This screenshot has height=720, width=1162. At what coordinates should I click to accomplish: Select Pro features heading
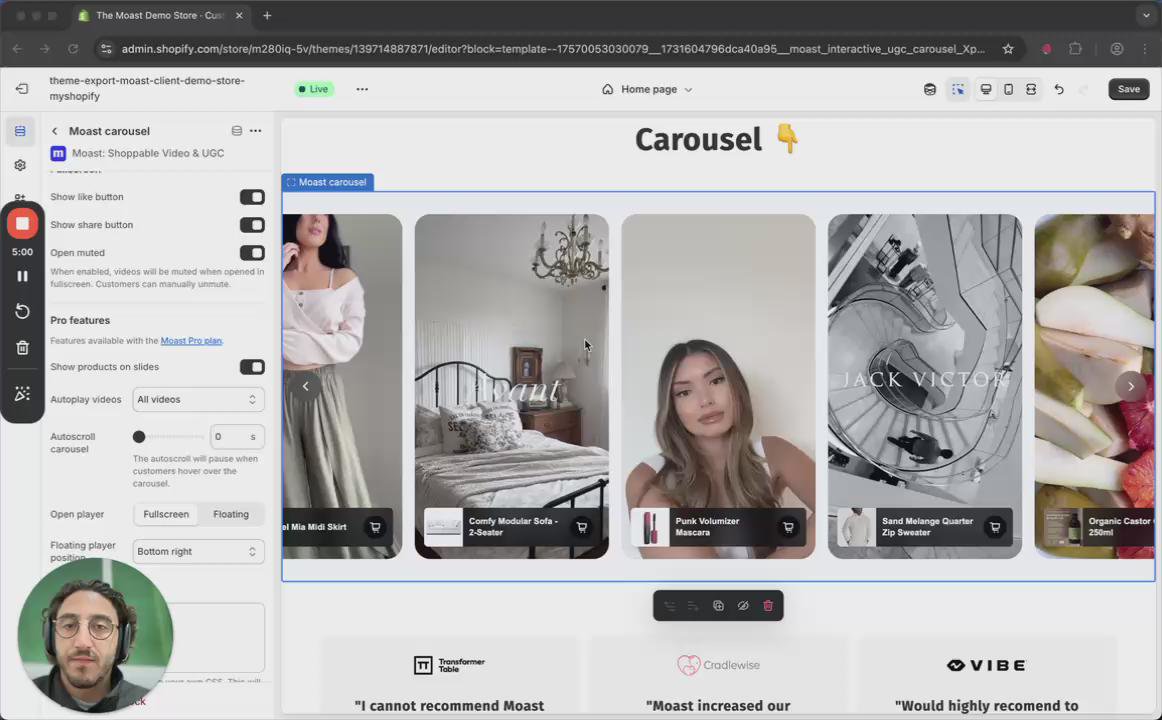[x=80, y=320]
